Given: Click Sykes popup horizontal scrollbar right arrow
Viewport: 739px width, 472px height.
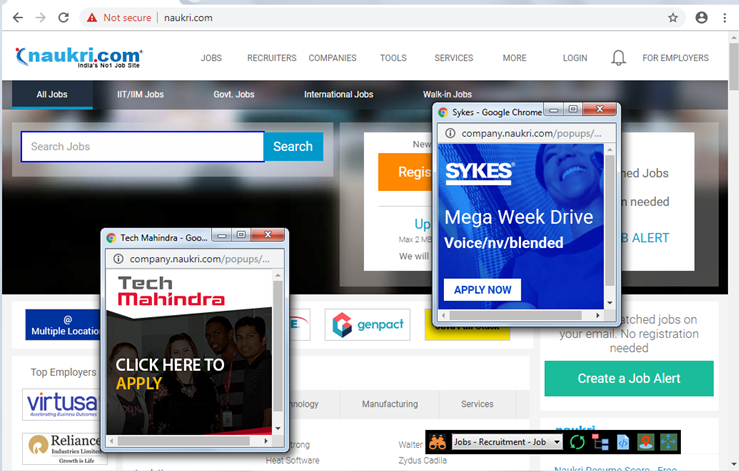Looking at the screenshot, I should tap(598, 315).
